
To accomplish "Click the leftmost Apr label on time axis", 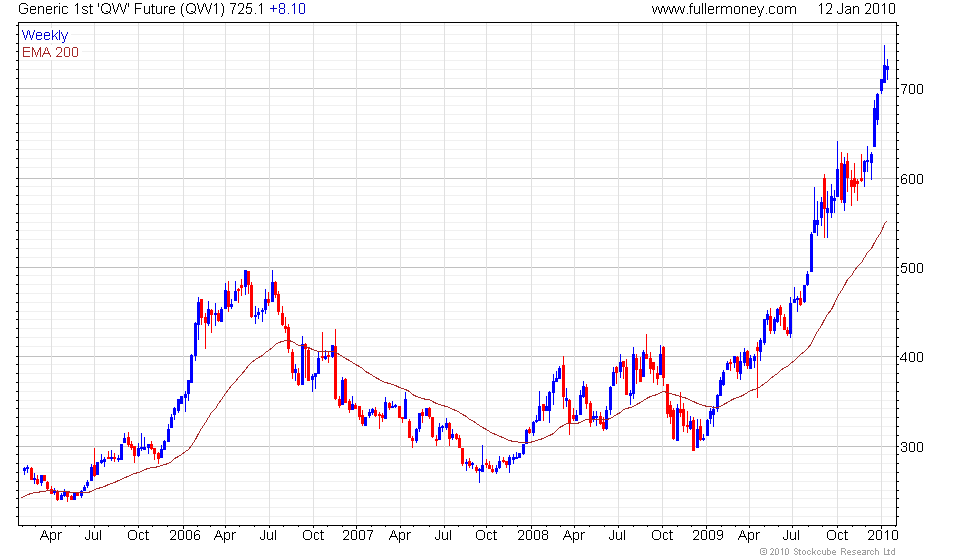I will pyautogui.click(x=51, y=534).
